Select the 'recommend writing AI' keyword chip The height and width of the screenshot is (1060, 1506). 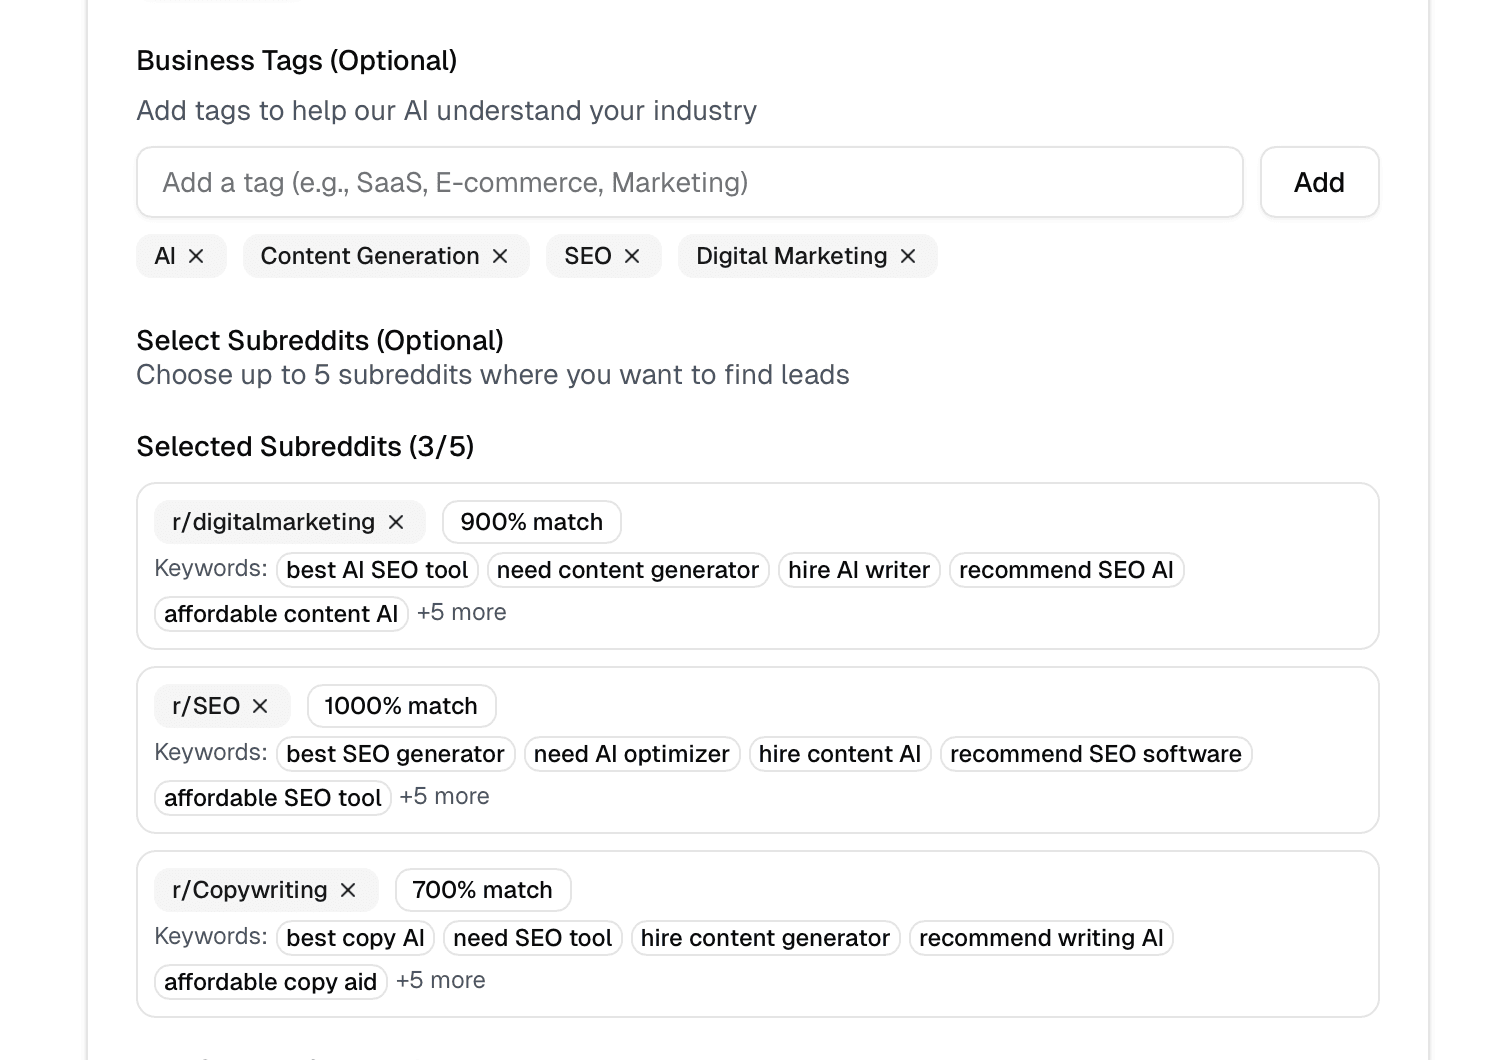pos(1040,938)
